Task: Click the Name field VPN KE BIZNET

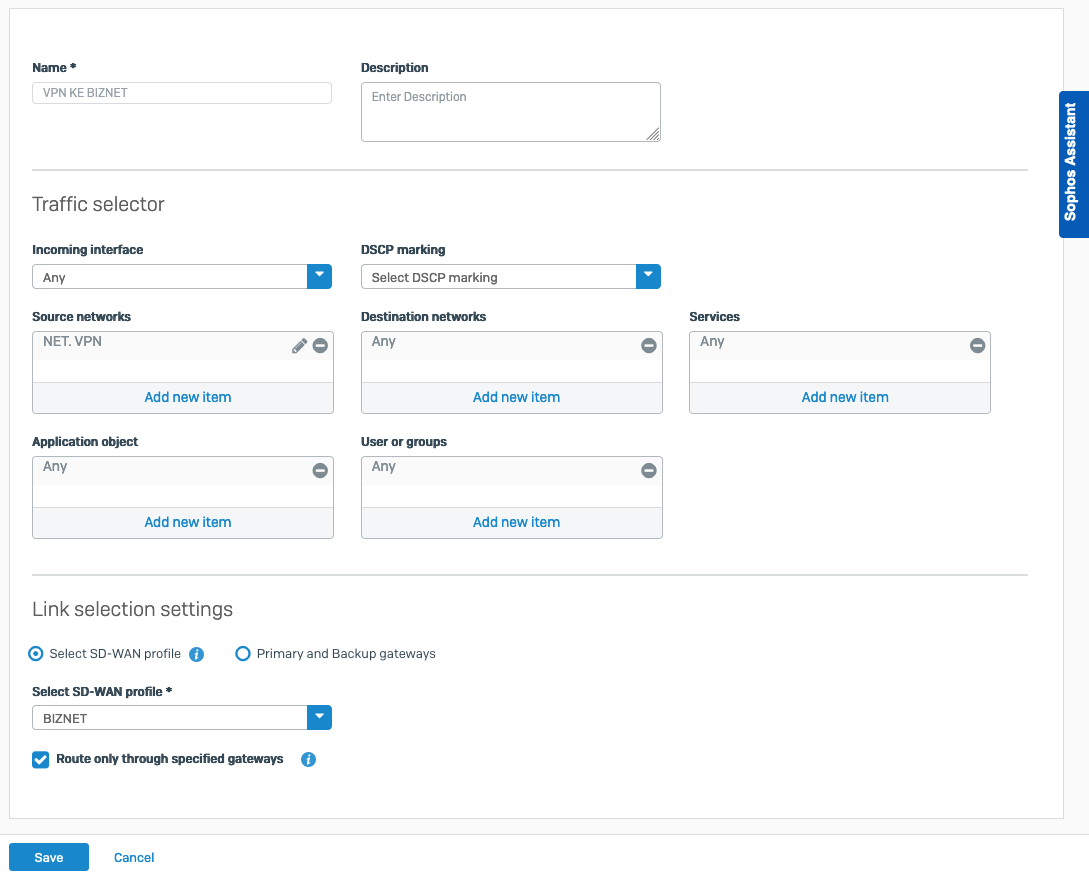Action: pos(182,93)
